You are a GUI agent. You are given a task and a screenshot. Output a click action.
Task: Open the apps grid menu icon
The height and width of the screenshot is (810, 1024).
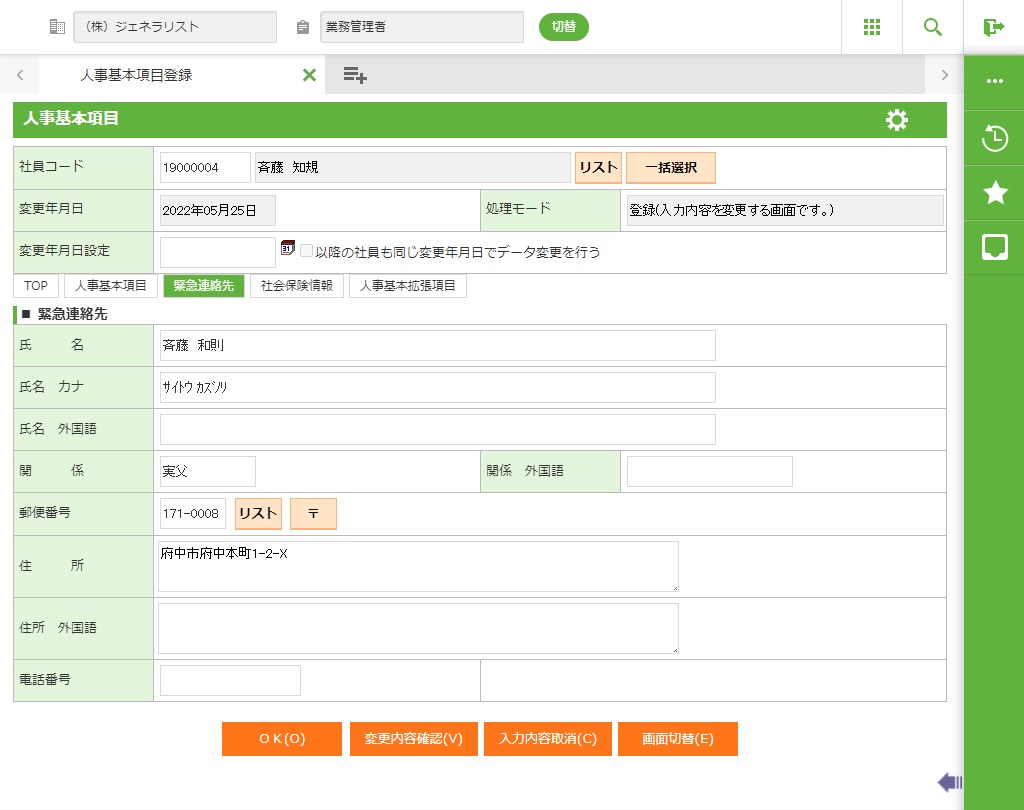pos(872,27)
